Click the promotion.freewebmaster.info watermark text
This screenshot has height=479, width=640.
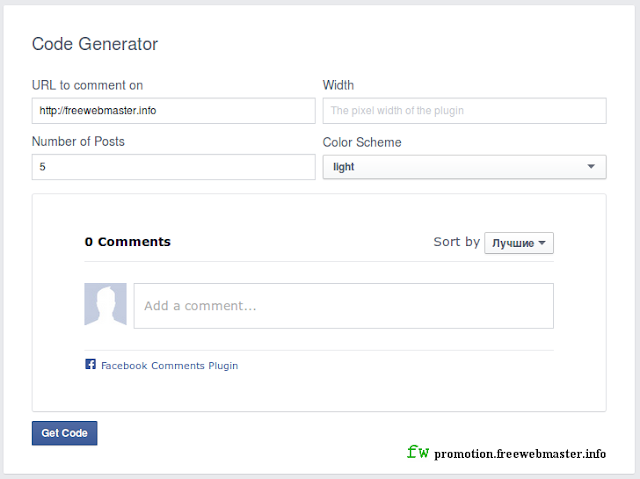point(520,454)
